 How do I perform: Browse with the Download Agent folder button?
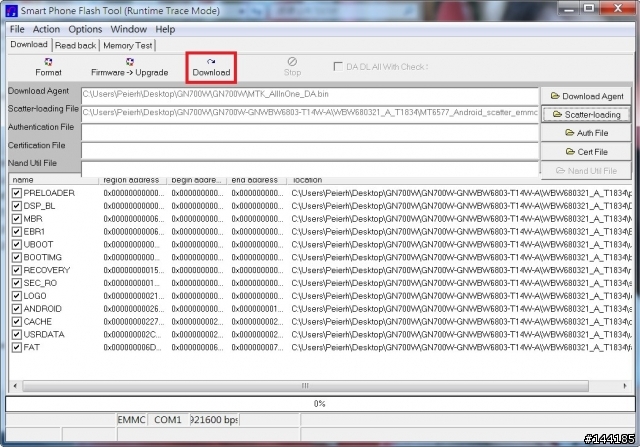click(586, 96)
